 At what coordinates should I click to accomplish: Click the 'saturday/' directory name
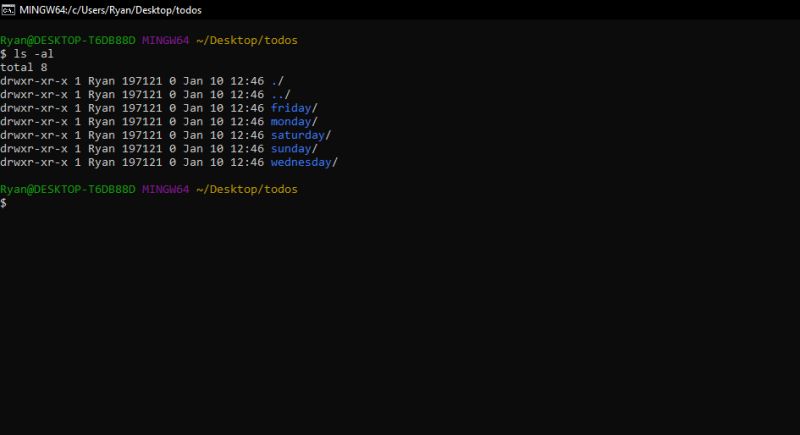(x=301, y=135)
